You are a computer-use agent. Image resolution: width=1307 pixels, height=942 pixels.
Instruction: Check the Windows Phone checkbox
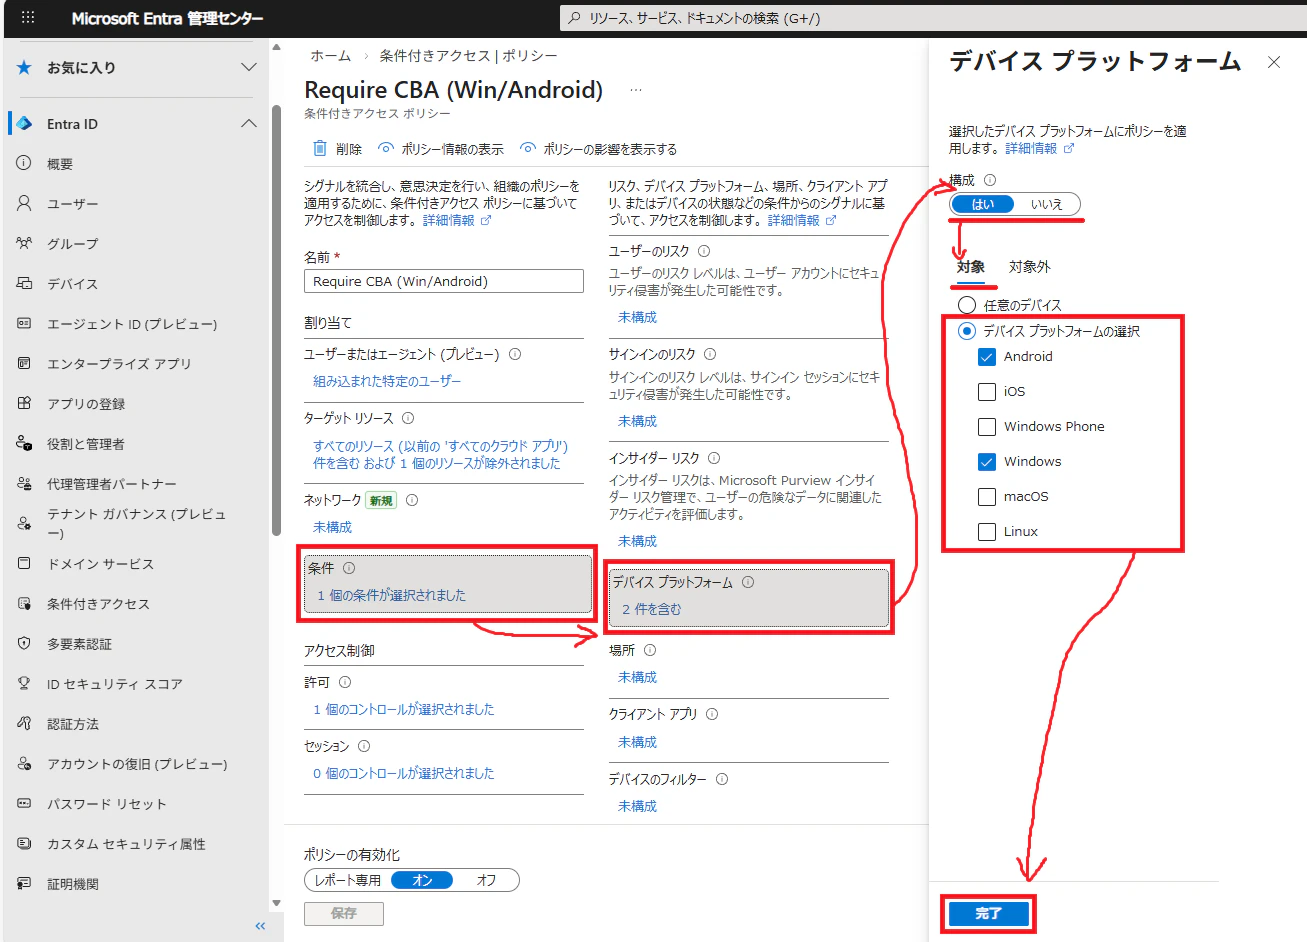pyautogui.click(x=987, y=427)
